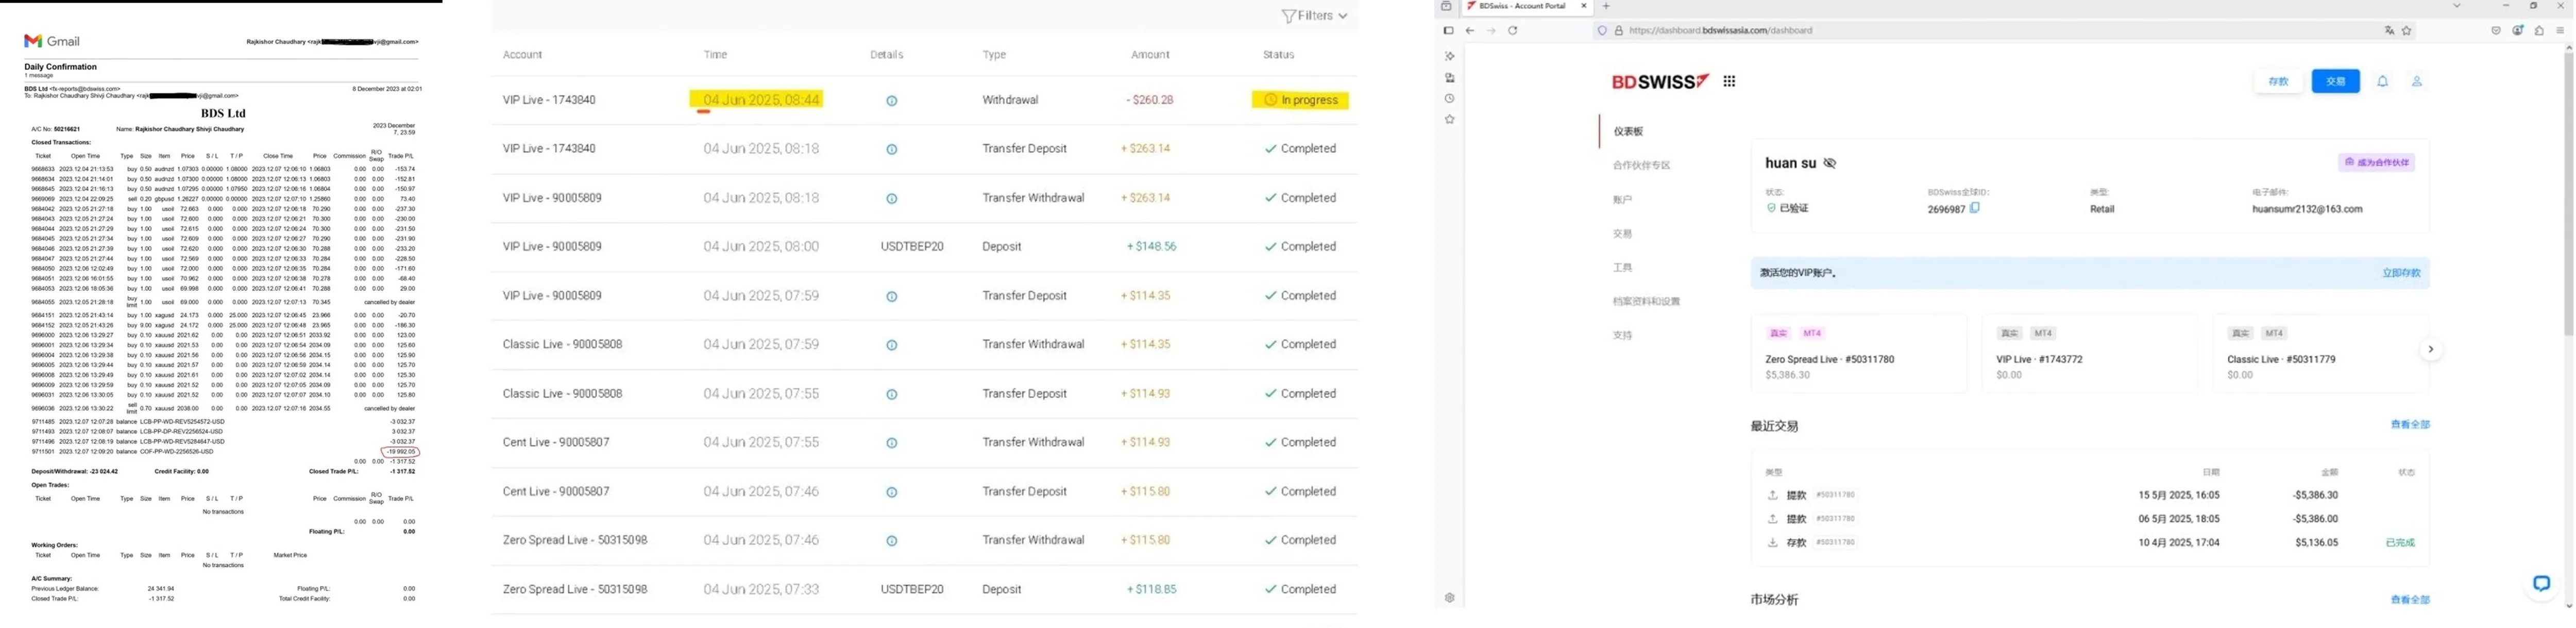Click the Gmail logo in the email printout
This screenshot has width=2576, height=628.
[52, 41]
